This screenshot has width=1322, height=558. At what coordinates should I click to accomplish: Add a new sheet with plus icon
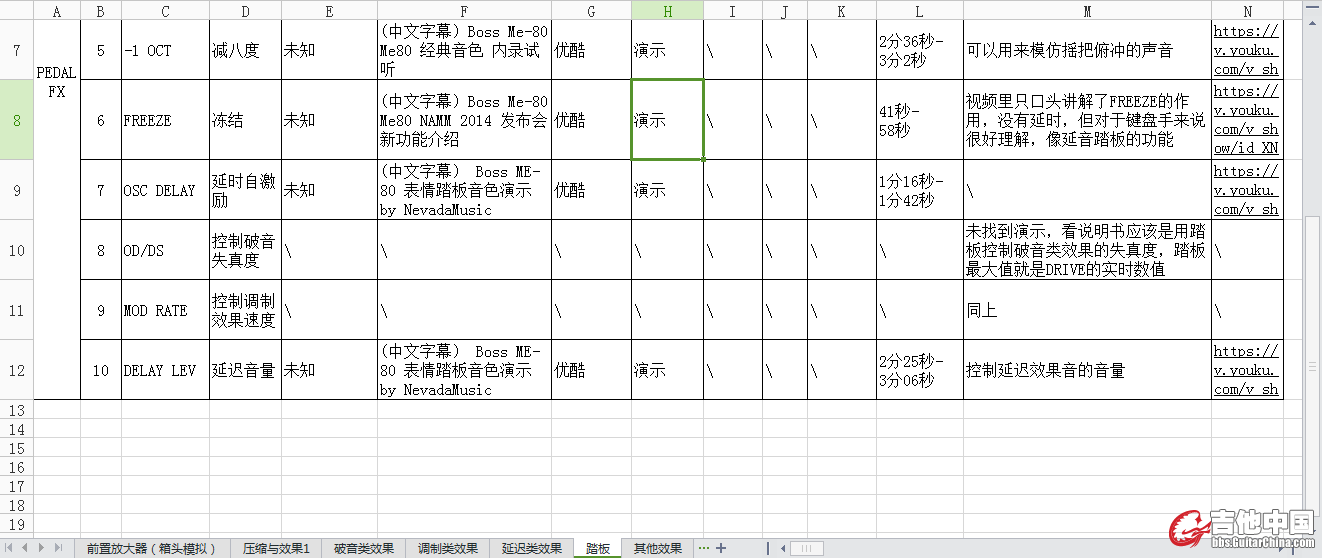[x=721, y=548]
